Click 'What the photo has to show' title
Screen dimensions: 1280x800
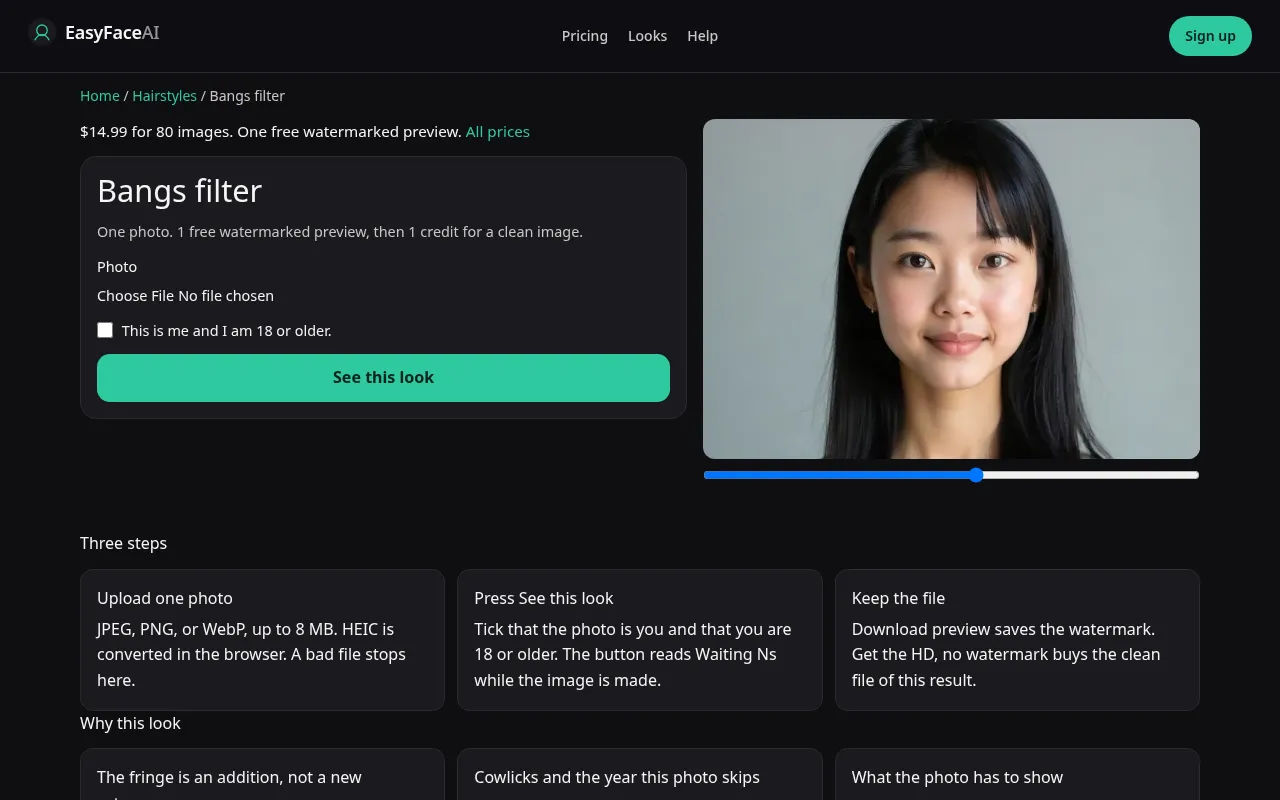pos(957,777)
